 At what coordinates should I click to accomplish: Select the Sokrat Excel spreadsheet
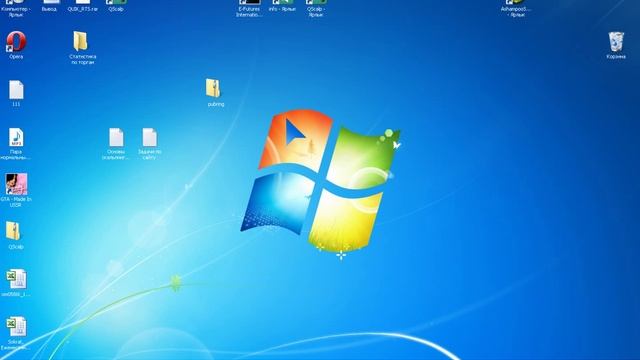click(16, 333)
